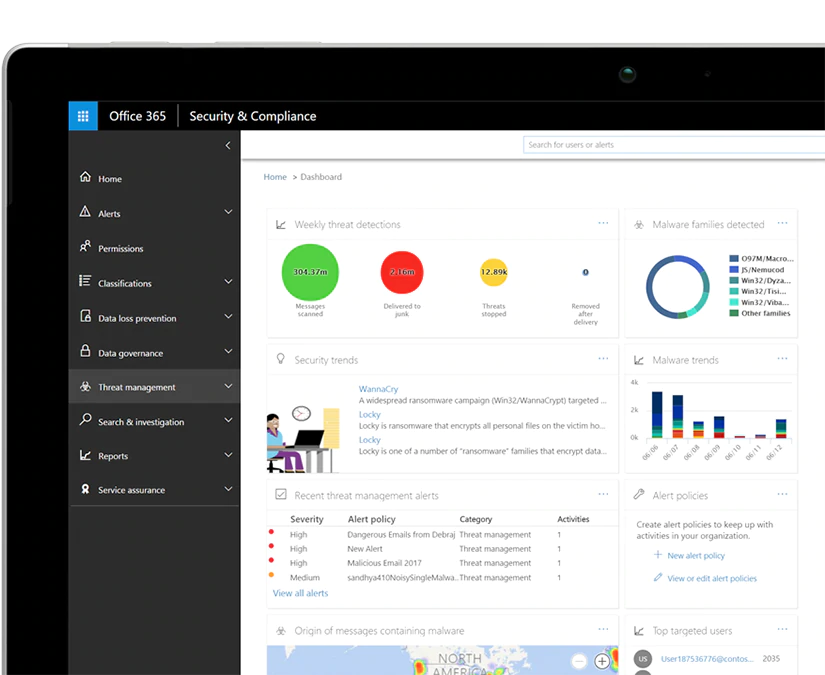
Task: Click the Home icon in sidebar
Action: (x=85, y=178)
